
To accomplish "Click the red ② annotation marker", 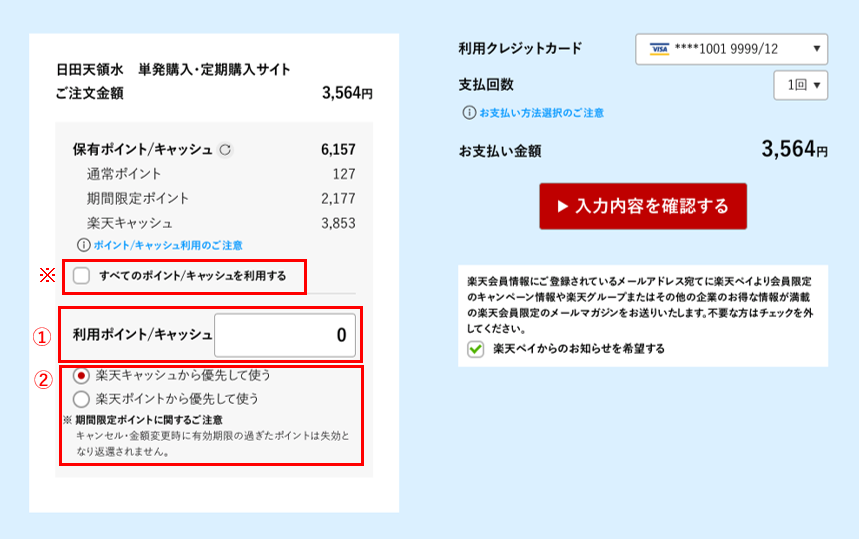I will click(41, 379).
